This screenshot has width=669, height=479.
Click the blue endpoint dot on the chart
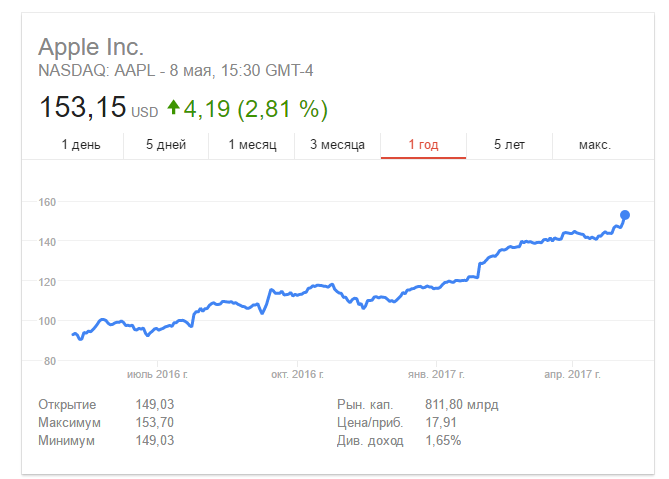point(625,215)
